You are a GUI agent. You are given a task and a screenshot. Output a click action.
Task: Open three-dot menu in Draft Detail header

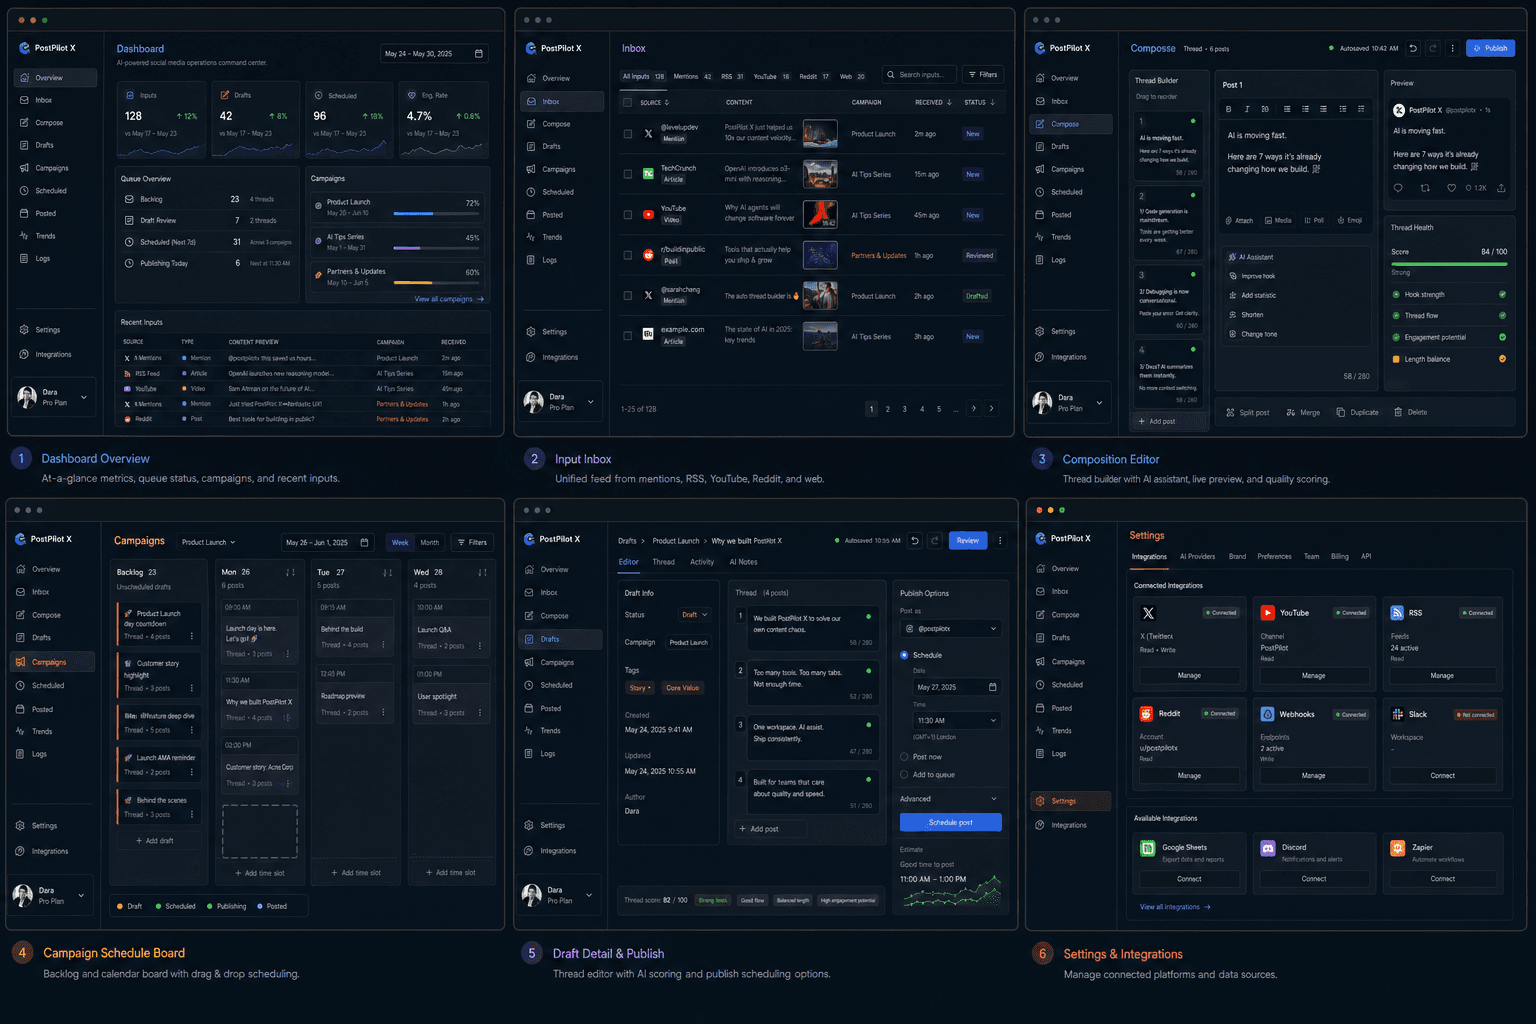pos(1000,540)
